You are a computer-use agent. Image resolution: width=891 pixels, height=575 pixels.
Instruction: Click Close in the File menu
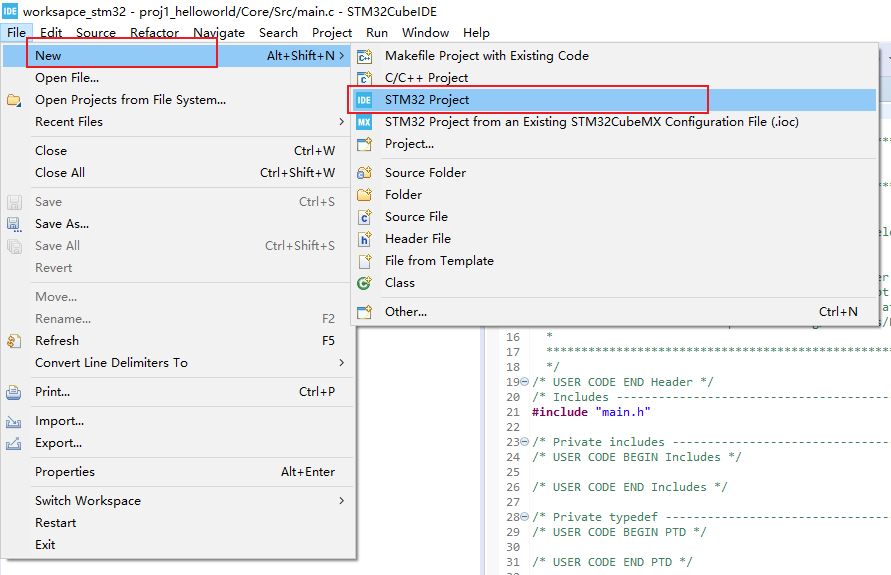click(x=176, y=151)
